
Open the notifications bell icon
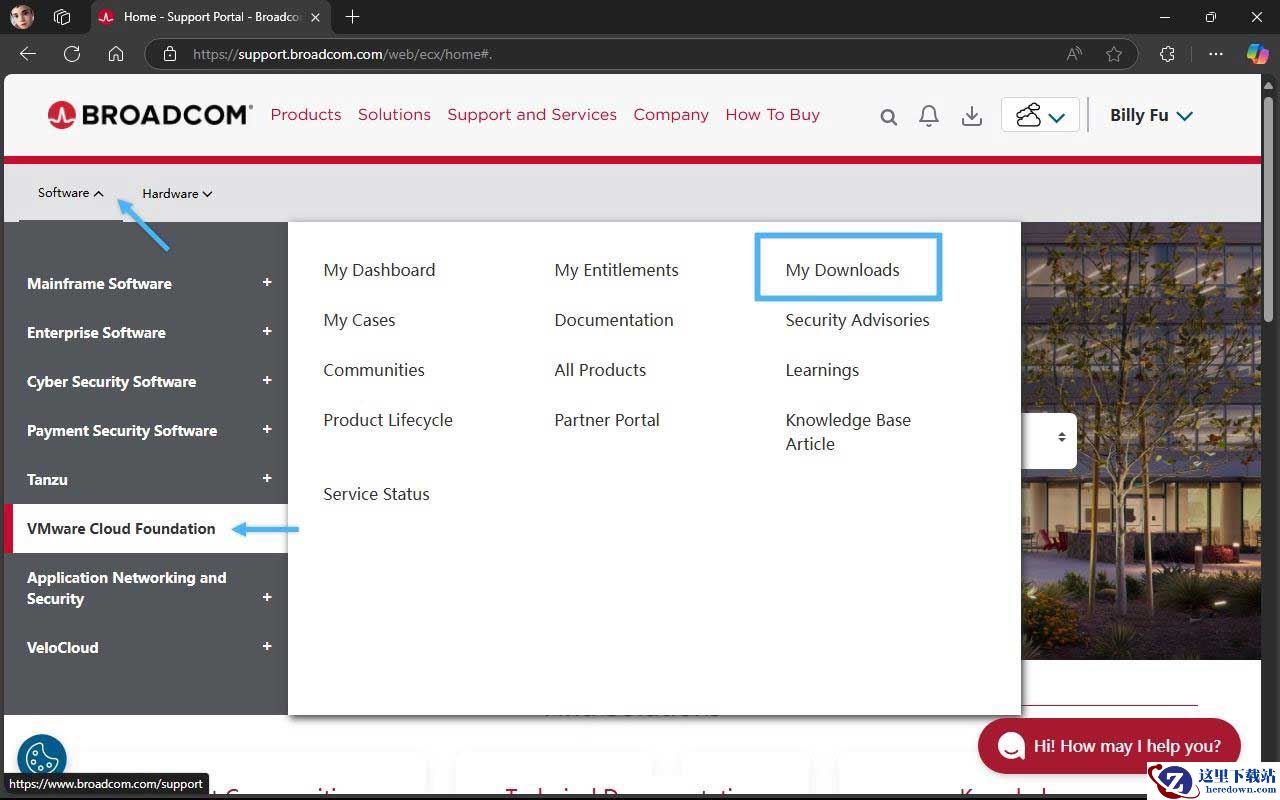pos(929,116)
